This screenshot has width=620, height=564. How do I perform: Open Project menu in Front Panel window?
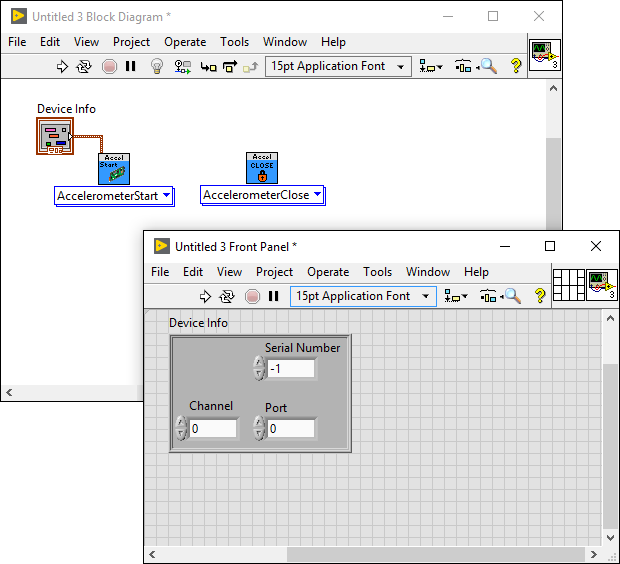[x=274, y=272]
